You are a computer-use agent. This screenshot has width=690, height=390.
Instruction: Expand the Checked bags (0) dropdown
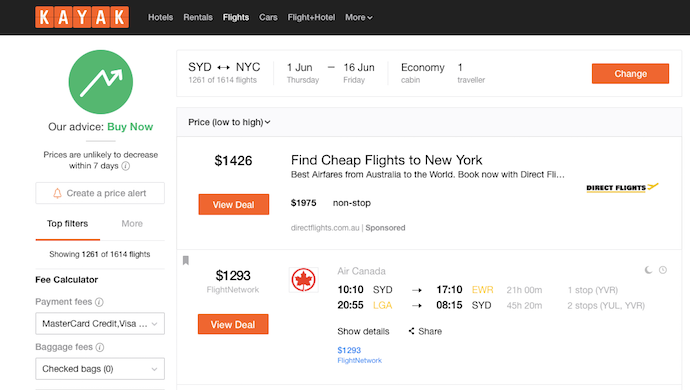100,369
